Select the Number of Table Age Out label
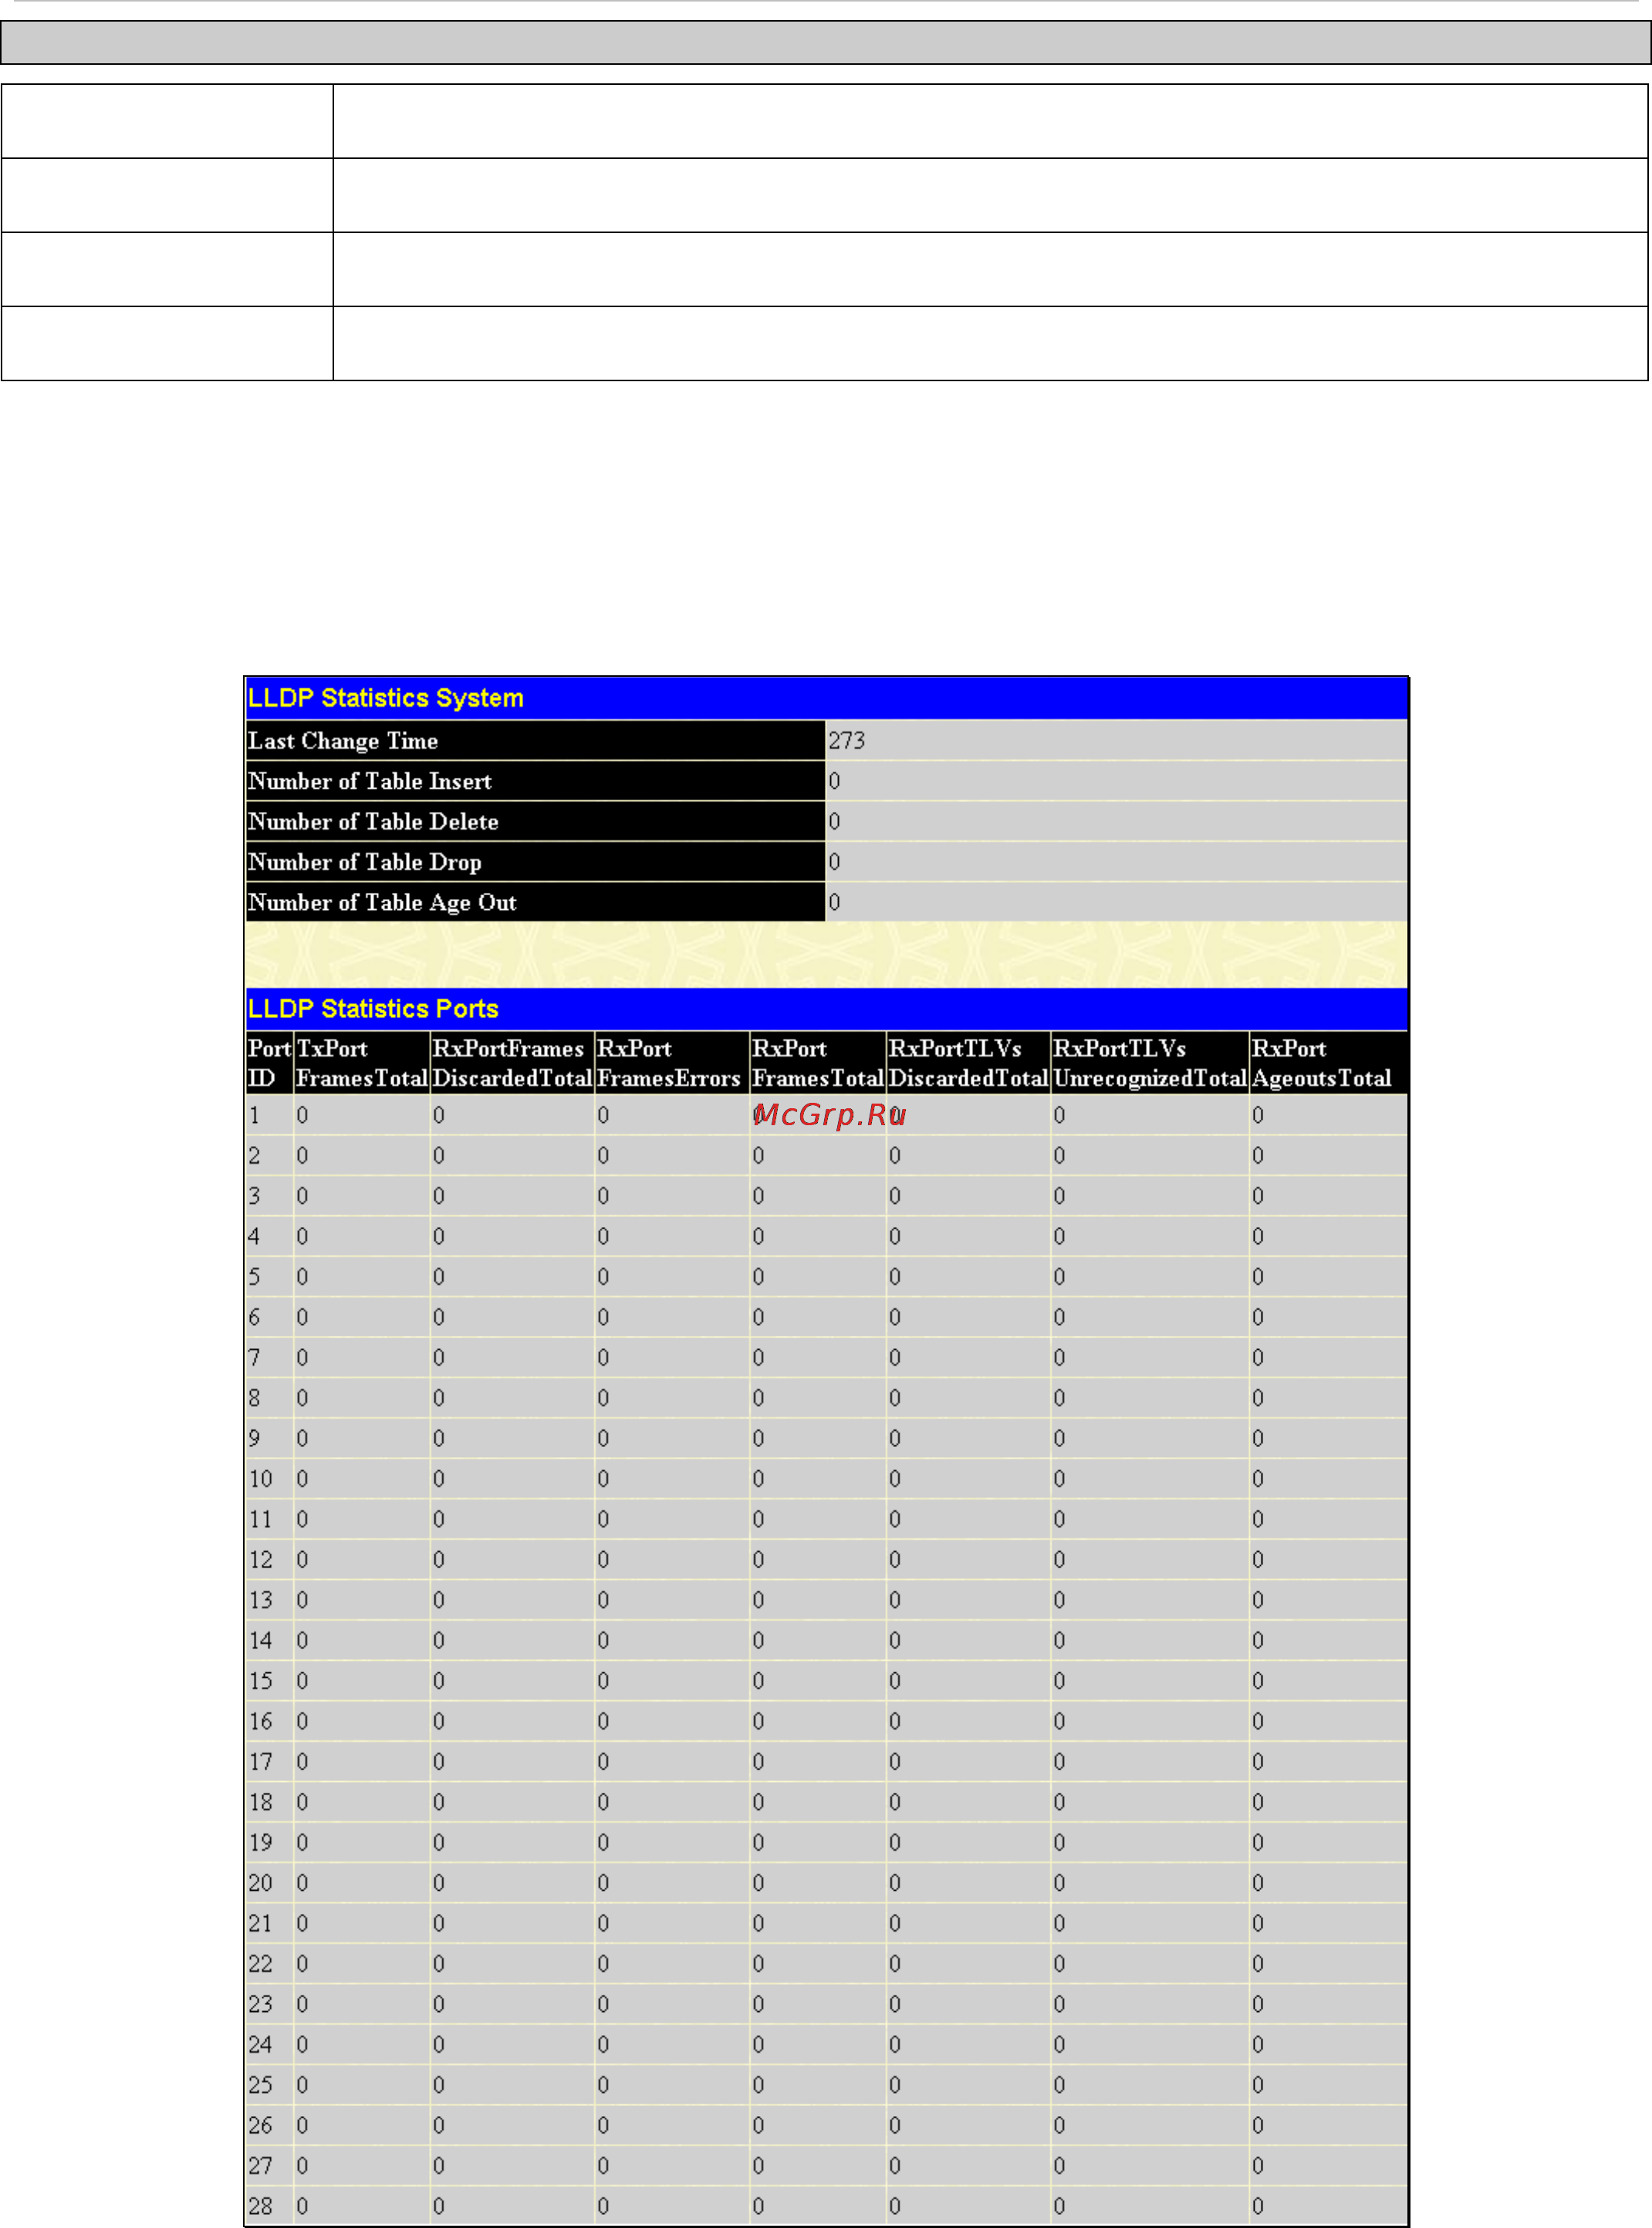Viewport: 1652px width, 2228px height. [382, 902]
